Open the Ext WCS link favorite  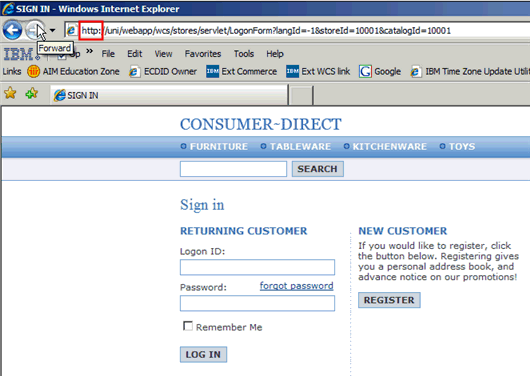coord(326,71)
